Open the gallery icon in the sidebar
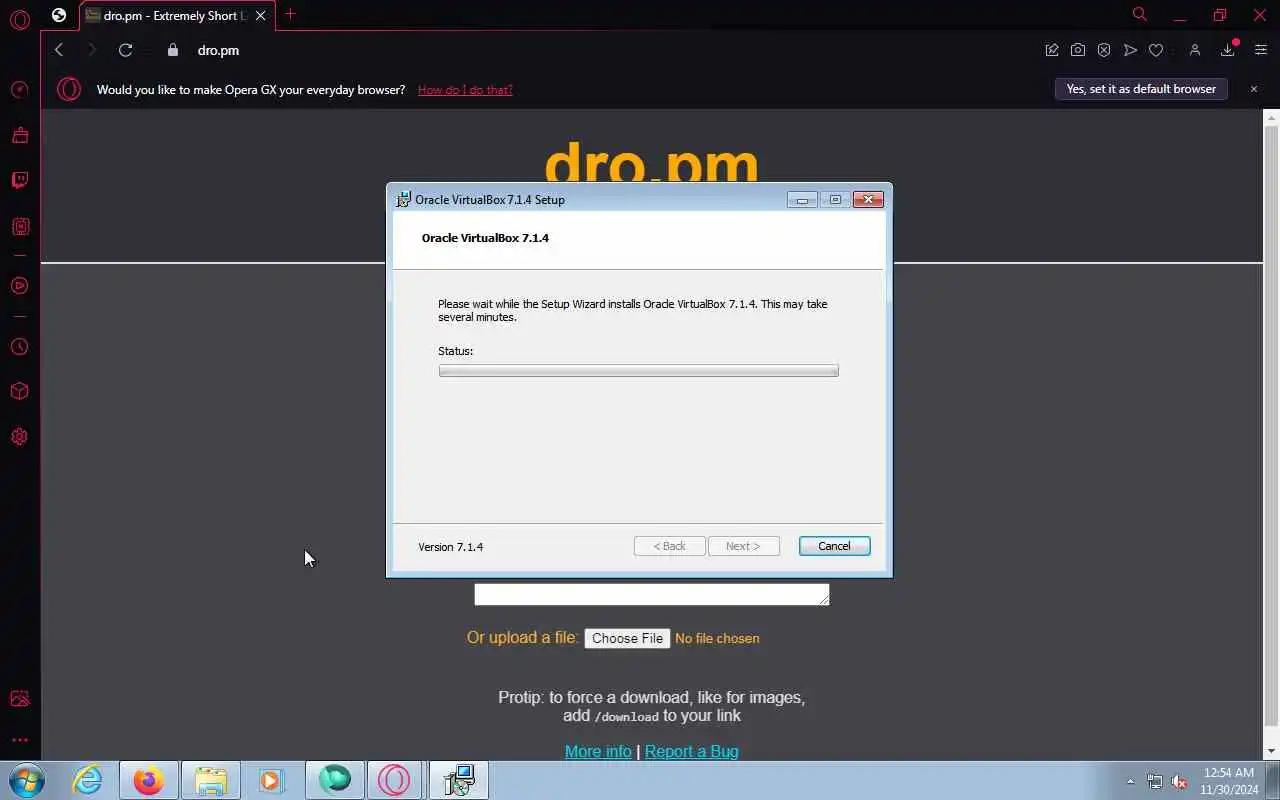 point(19,699)
